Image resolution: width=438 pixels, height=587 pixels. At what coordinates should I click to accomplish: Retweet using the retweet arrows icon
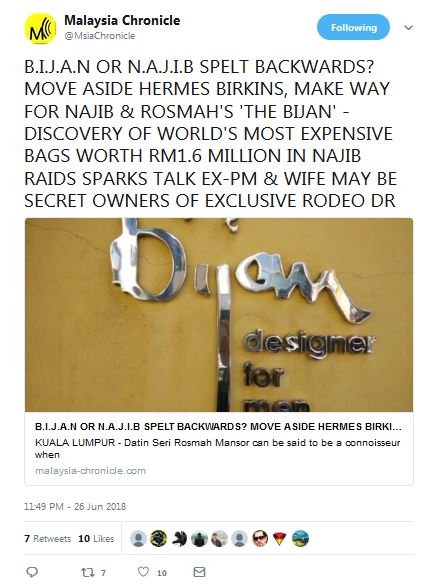87,572
